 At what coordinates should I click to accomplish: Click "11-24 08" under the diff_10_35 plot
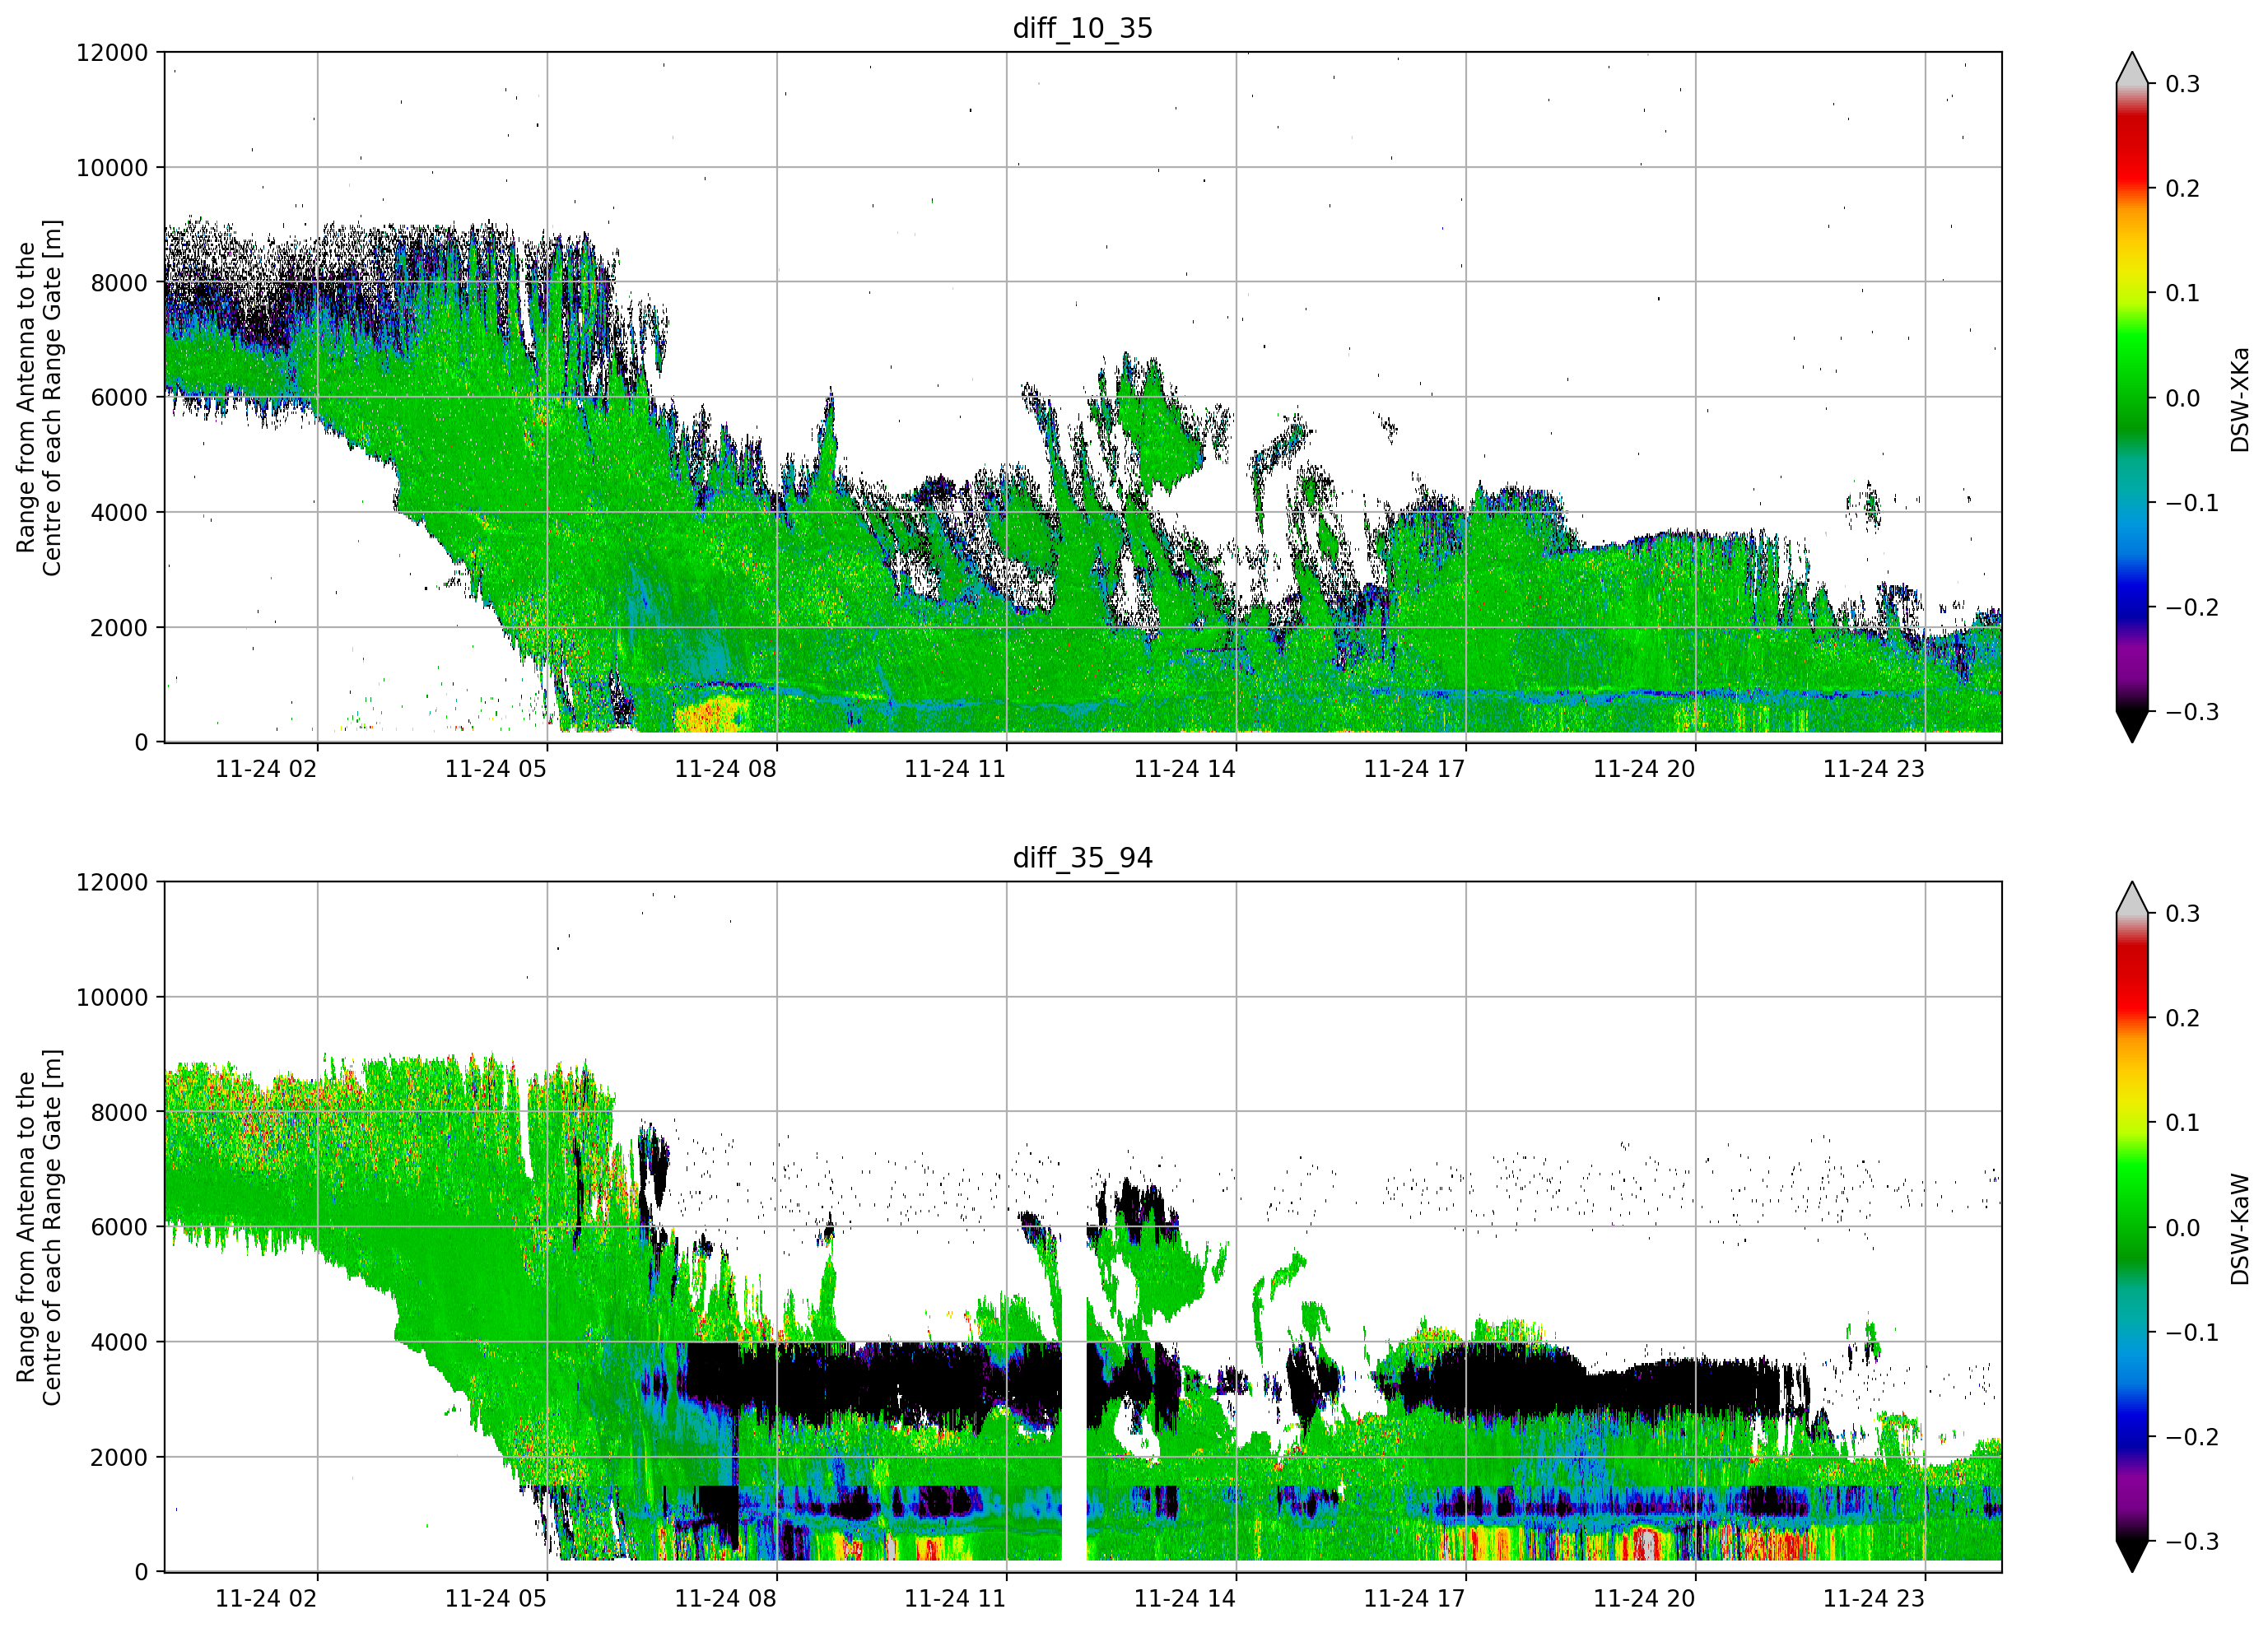click(x=725, y=769)
